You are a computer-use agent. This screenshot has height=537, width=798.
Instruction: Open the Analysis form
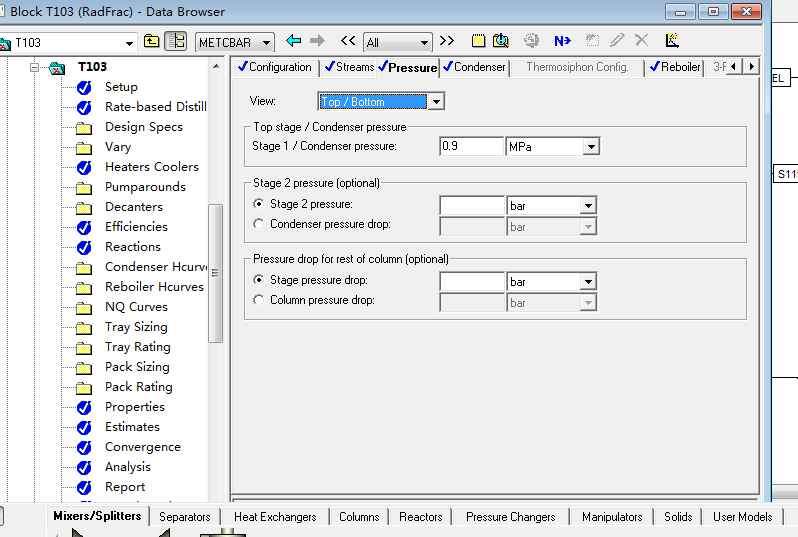point(128,467)
